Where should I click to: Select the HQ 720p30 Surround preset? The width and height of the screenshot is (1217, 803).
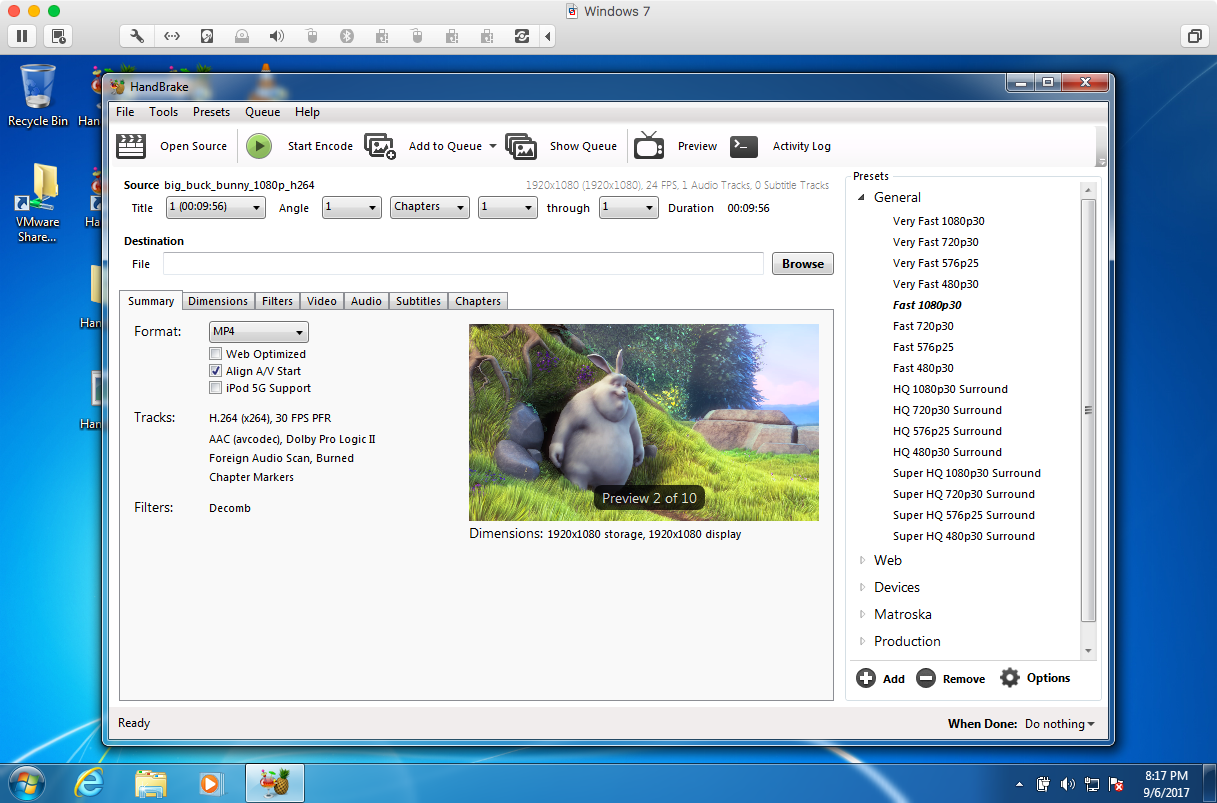947,410
